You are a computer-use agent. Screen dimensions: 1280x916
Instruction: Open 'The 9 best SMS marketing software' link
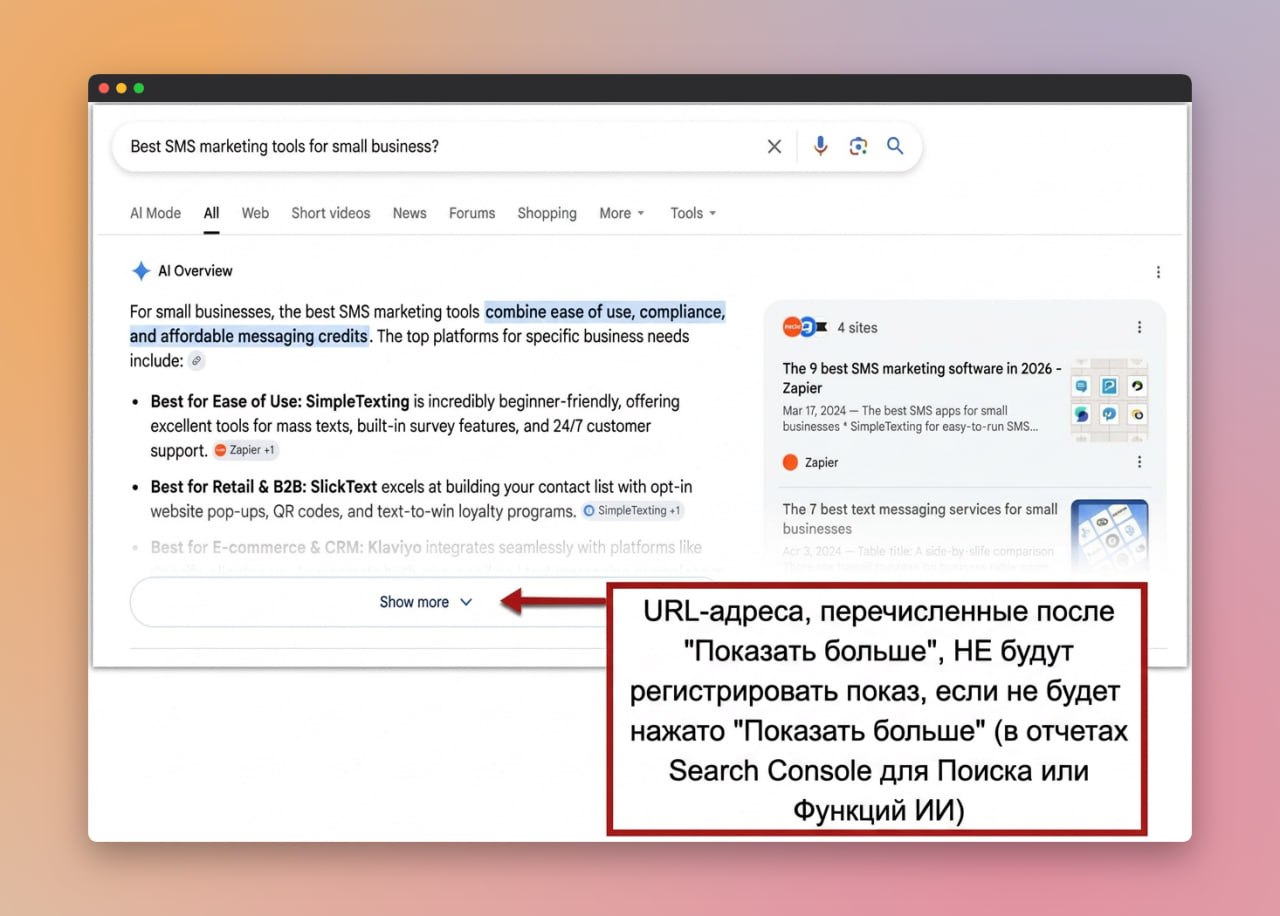(922, 378)
